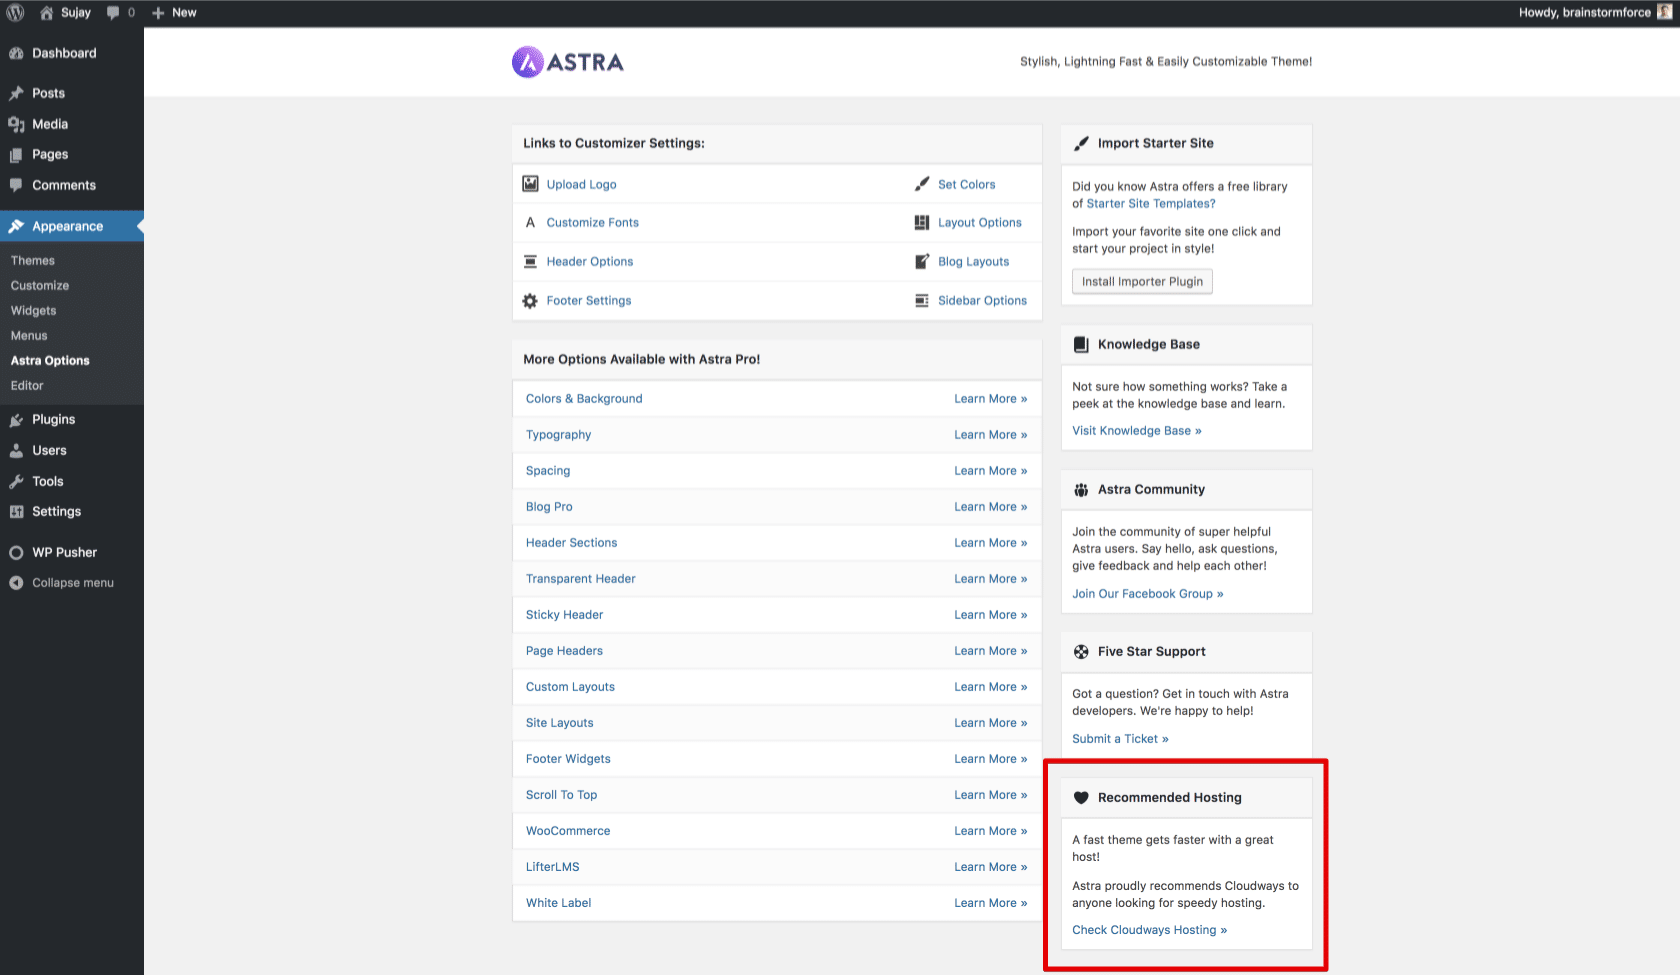The height and width of the screenshot is (975, 1680).
Task: Open Customize Fonts link
Action: coord(592,223)
